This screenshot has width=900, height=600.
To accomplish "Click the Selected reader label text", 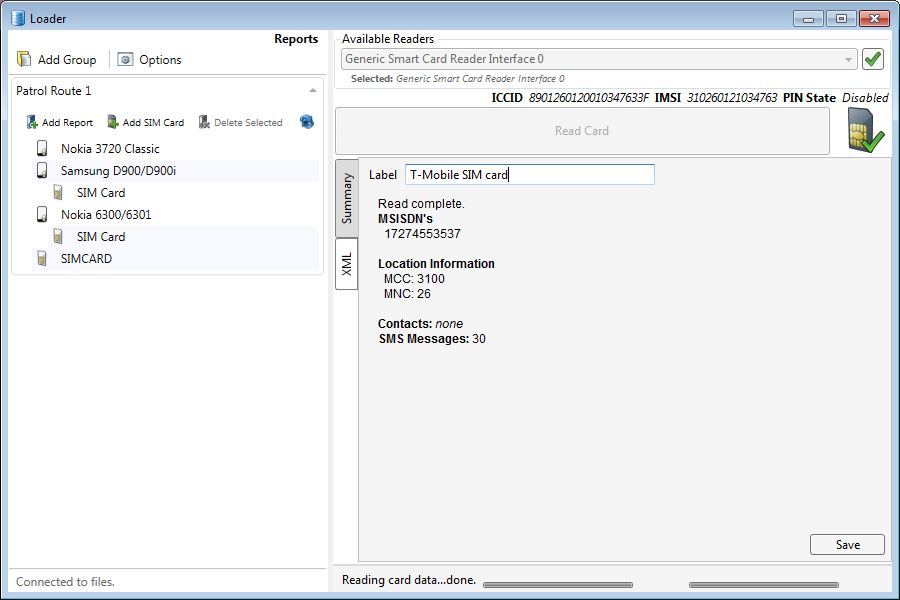I will click(x=457, y=79).
